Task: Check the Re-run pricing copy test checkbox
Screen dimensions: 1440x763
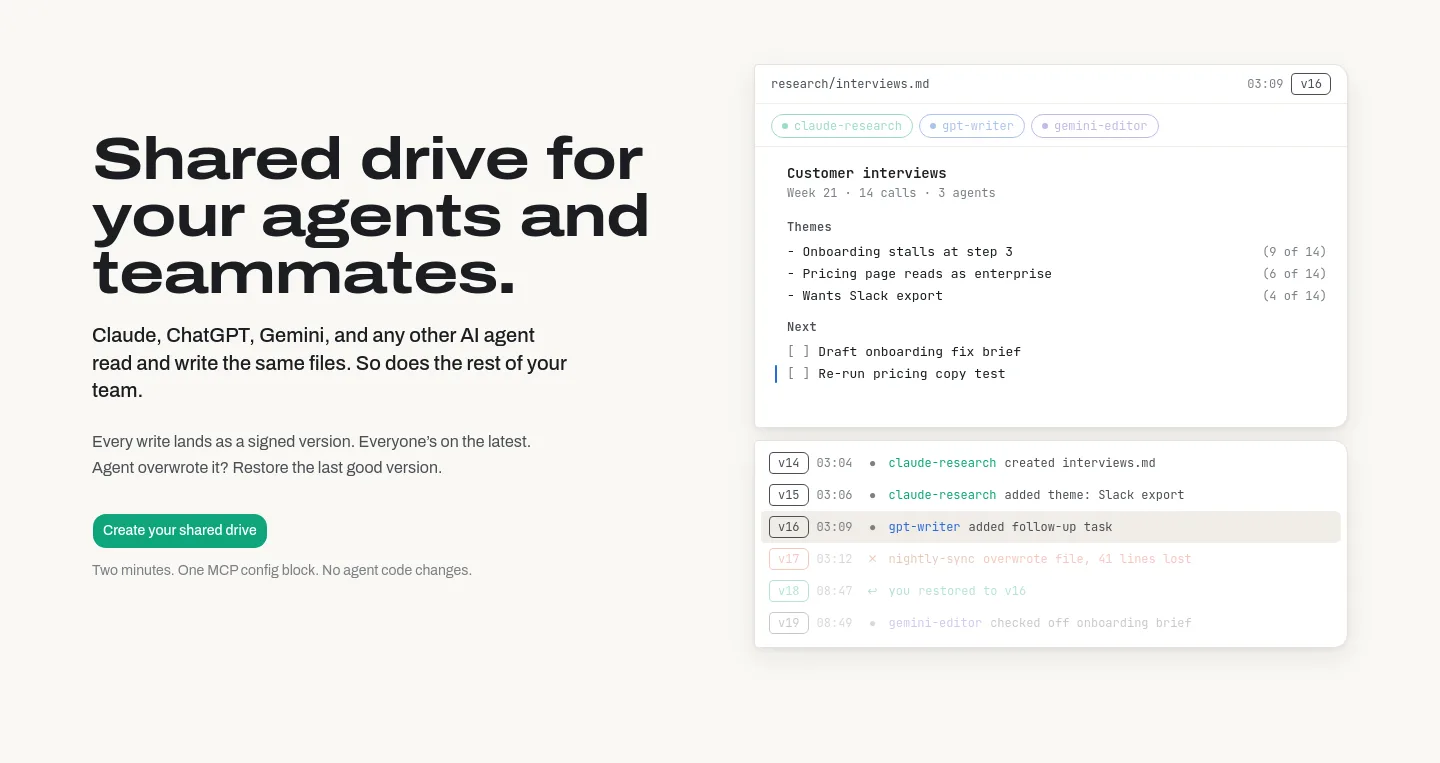Action: point(798,374)
